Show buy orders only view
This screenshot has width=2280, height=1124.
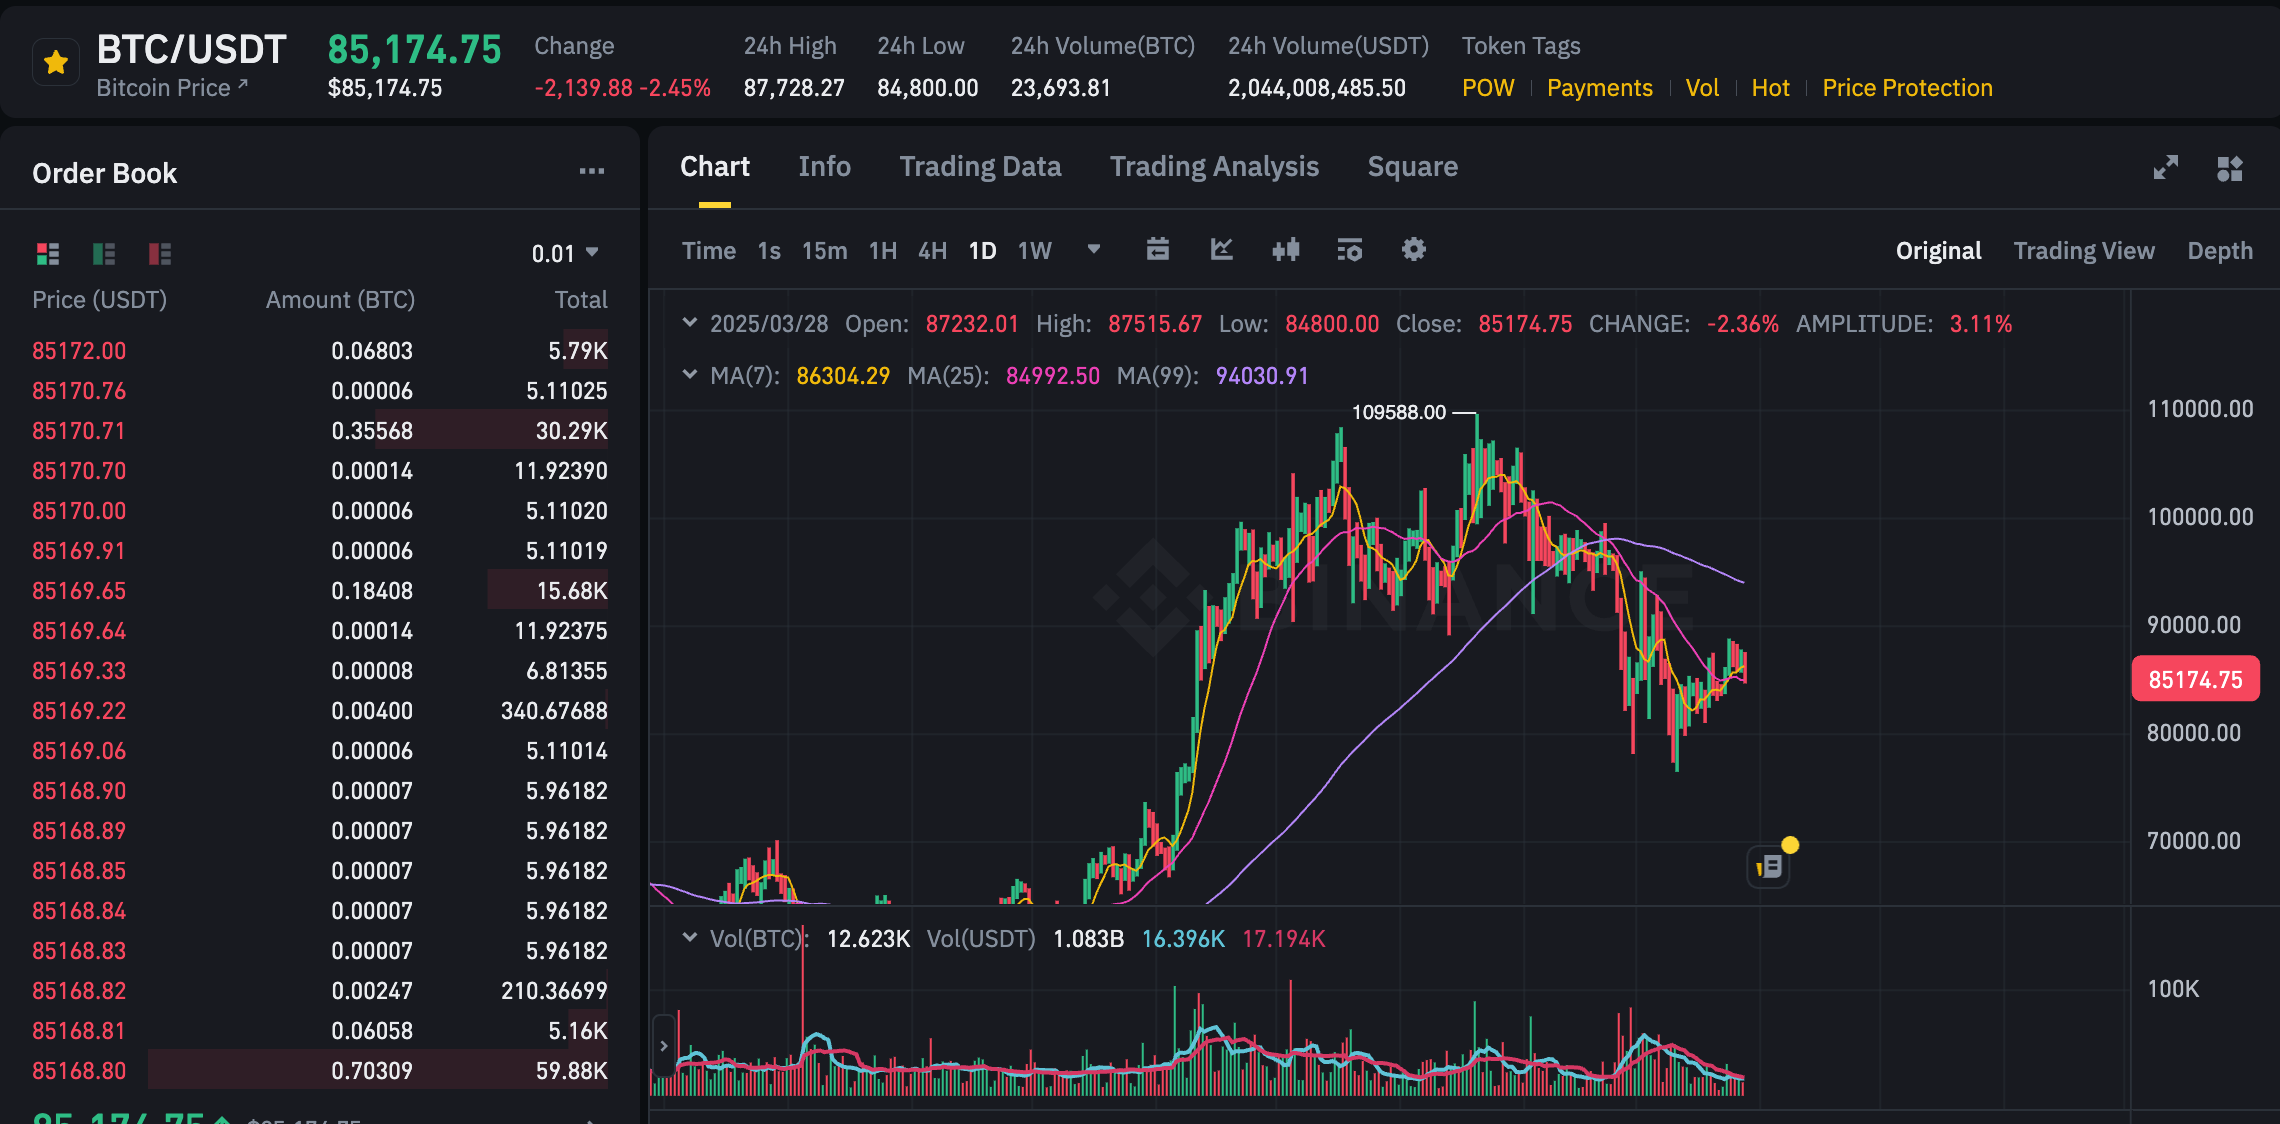pyautogui.click(x=103, y=253)
